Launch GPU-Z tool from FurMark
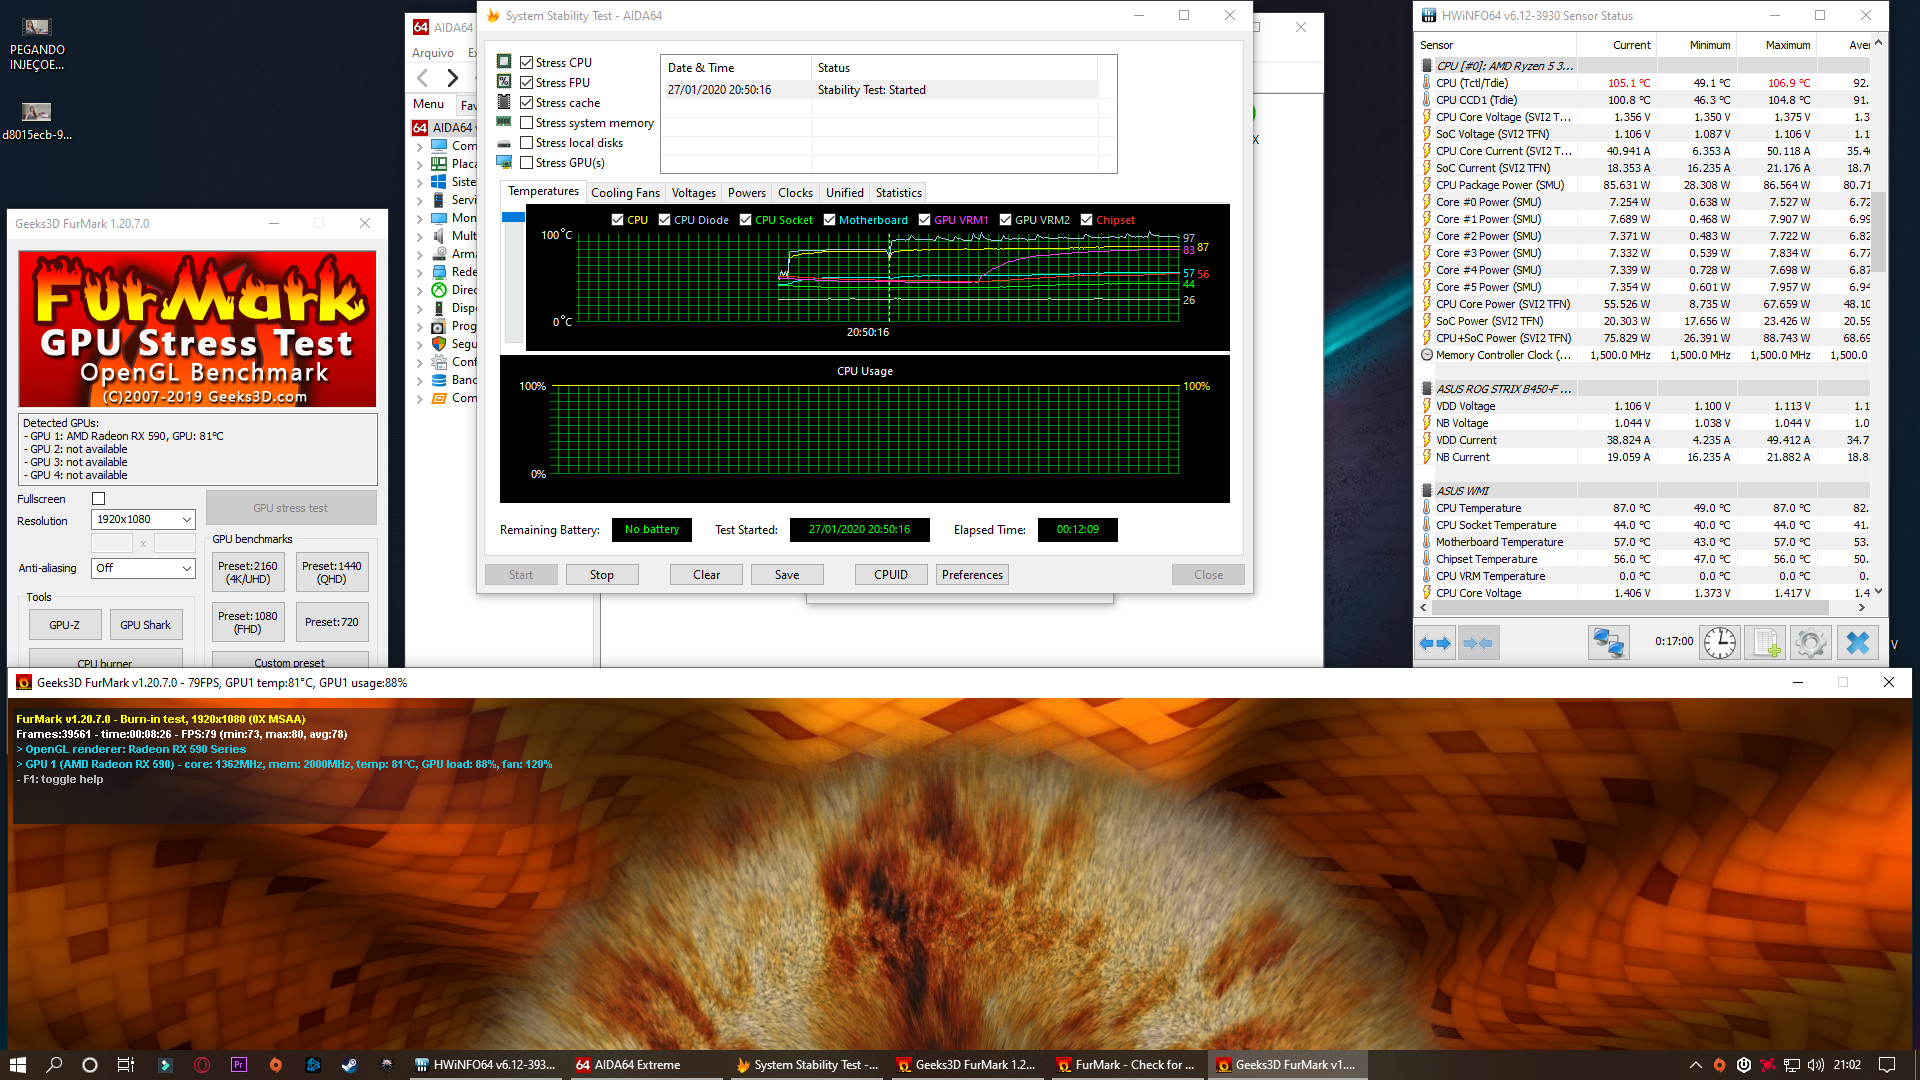The image size is (1920, 1080). (65, 625)
